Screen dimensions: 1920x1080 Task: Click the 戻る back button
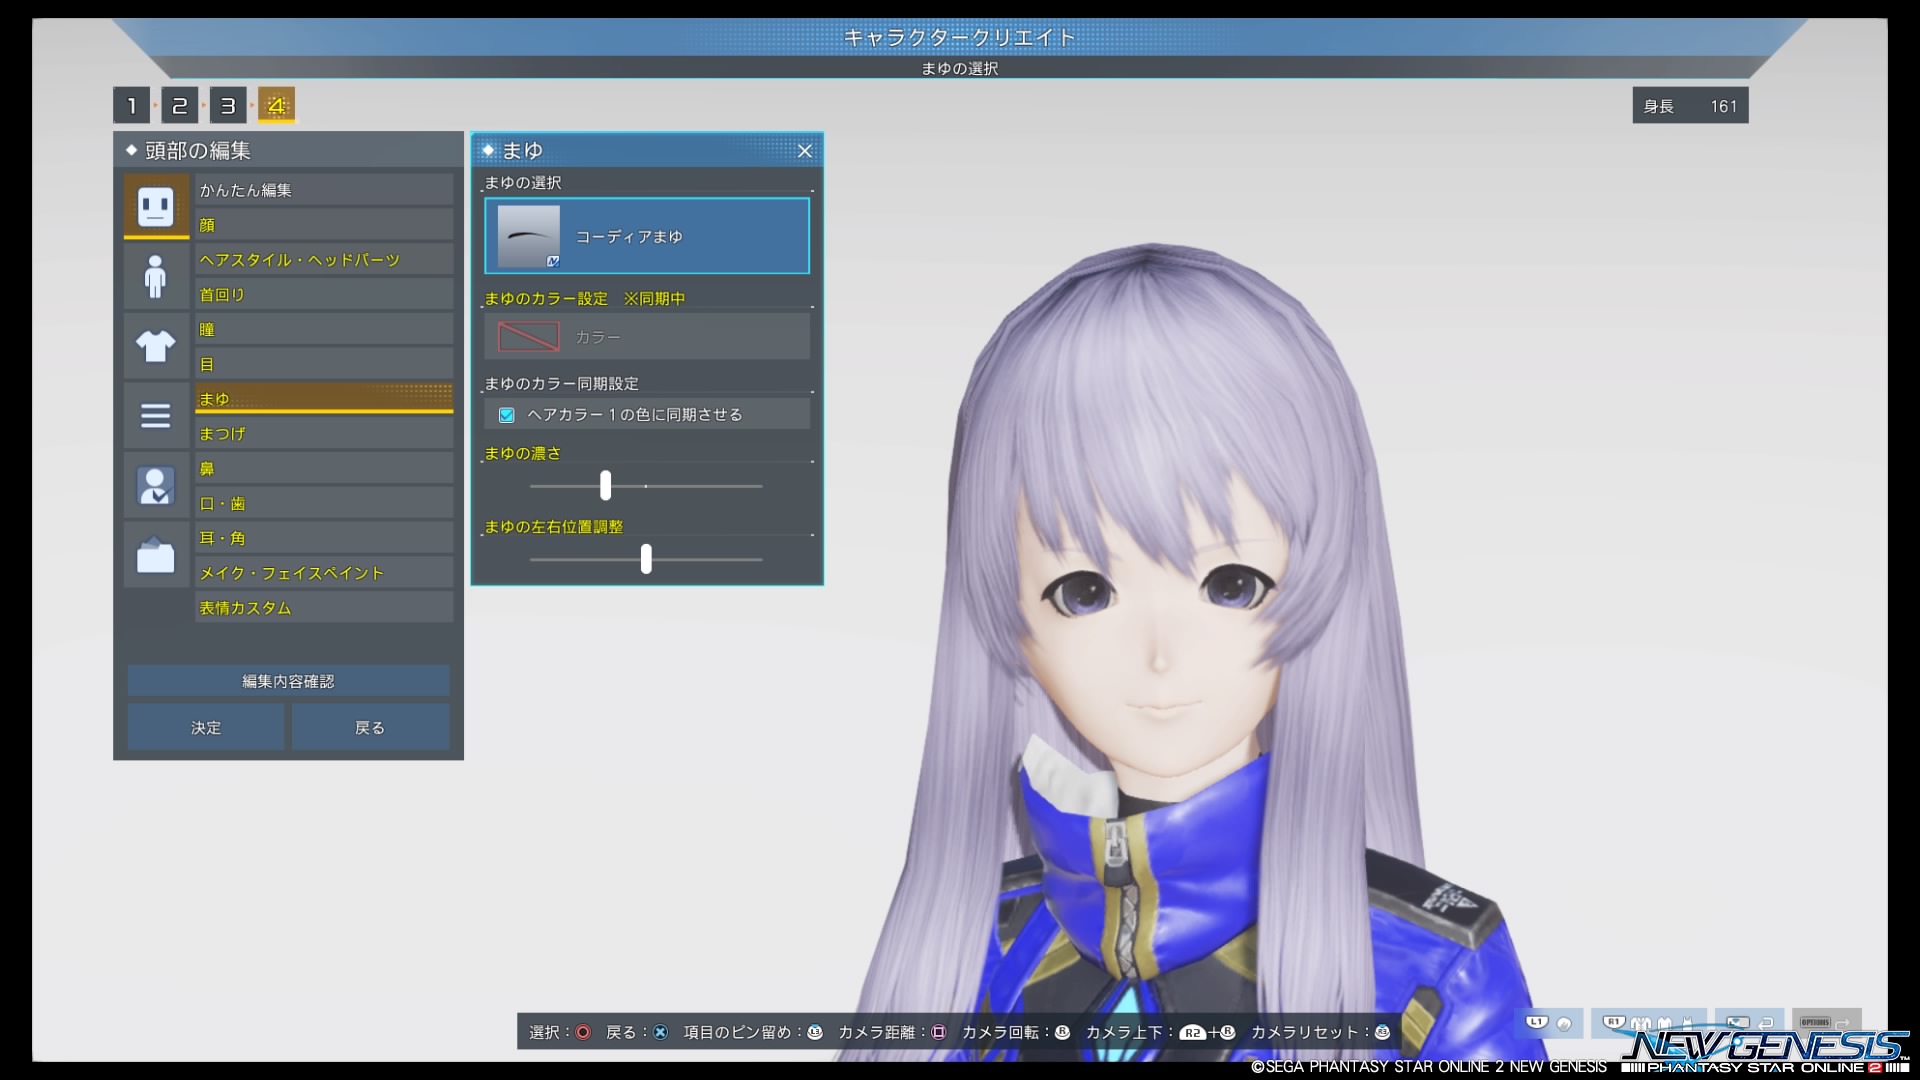pos(370,727)
